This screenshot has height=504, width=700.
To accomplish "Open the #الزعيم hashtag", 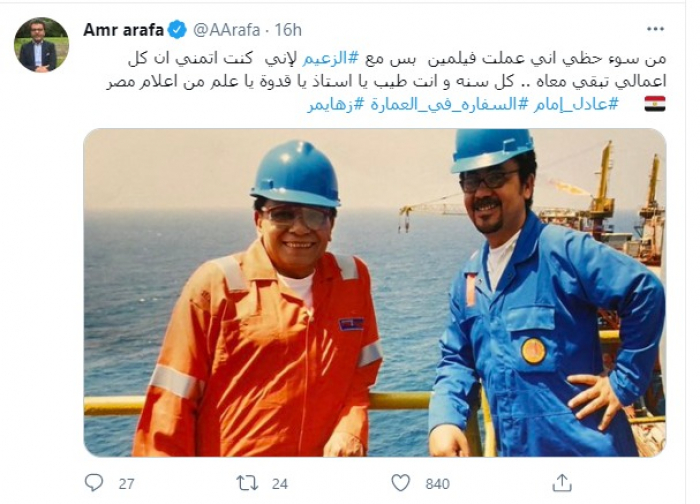I will [331, 58].
